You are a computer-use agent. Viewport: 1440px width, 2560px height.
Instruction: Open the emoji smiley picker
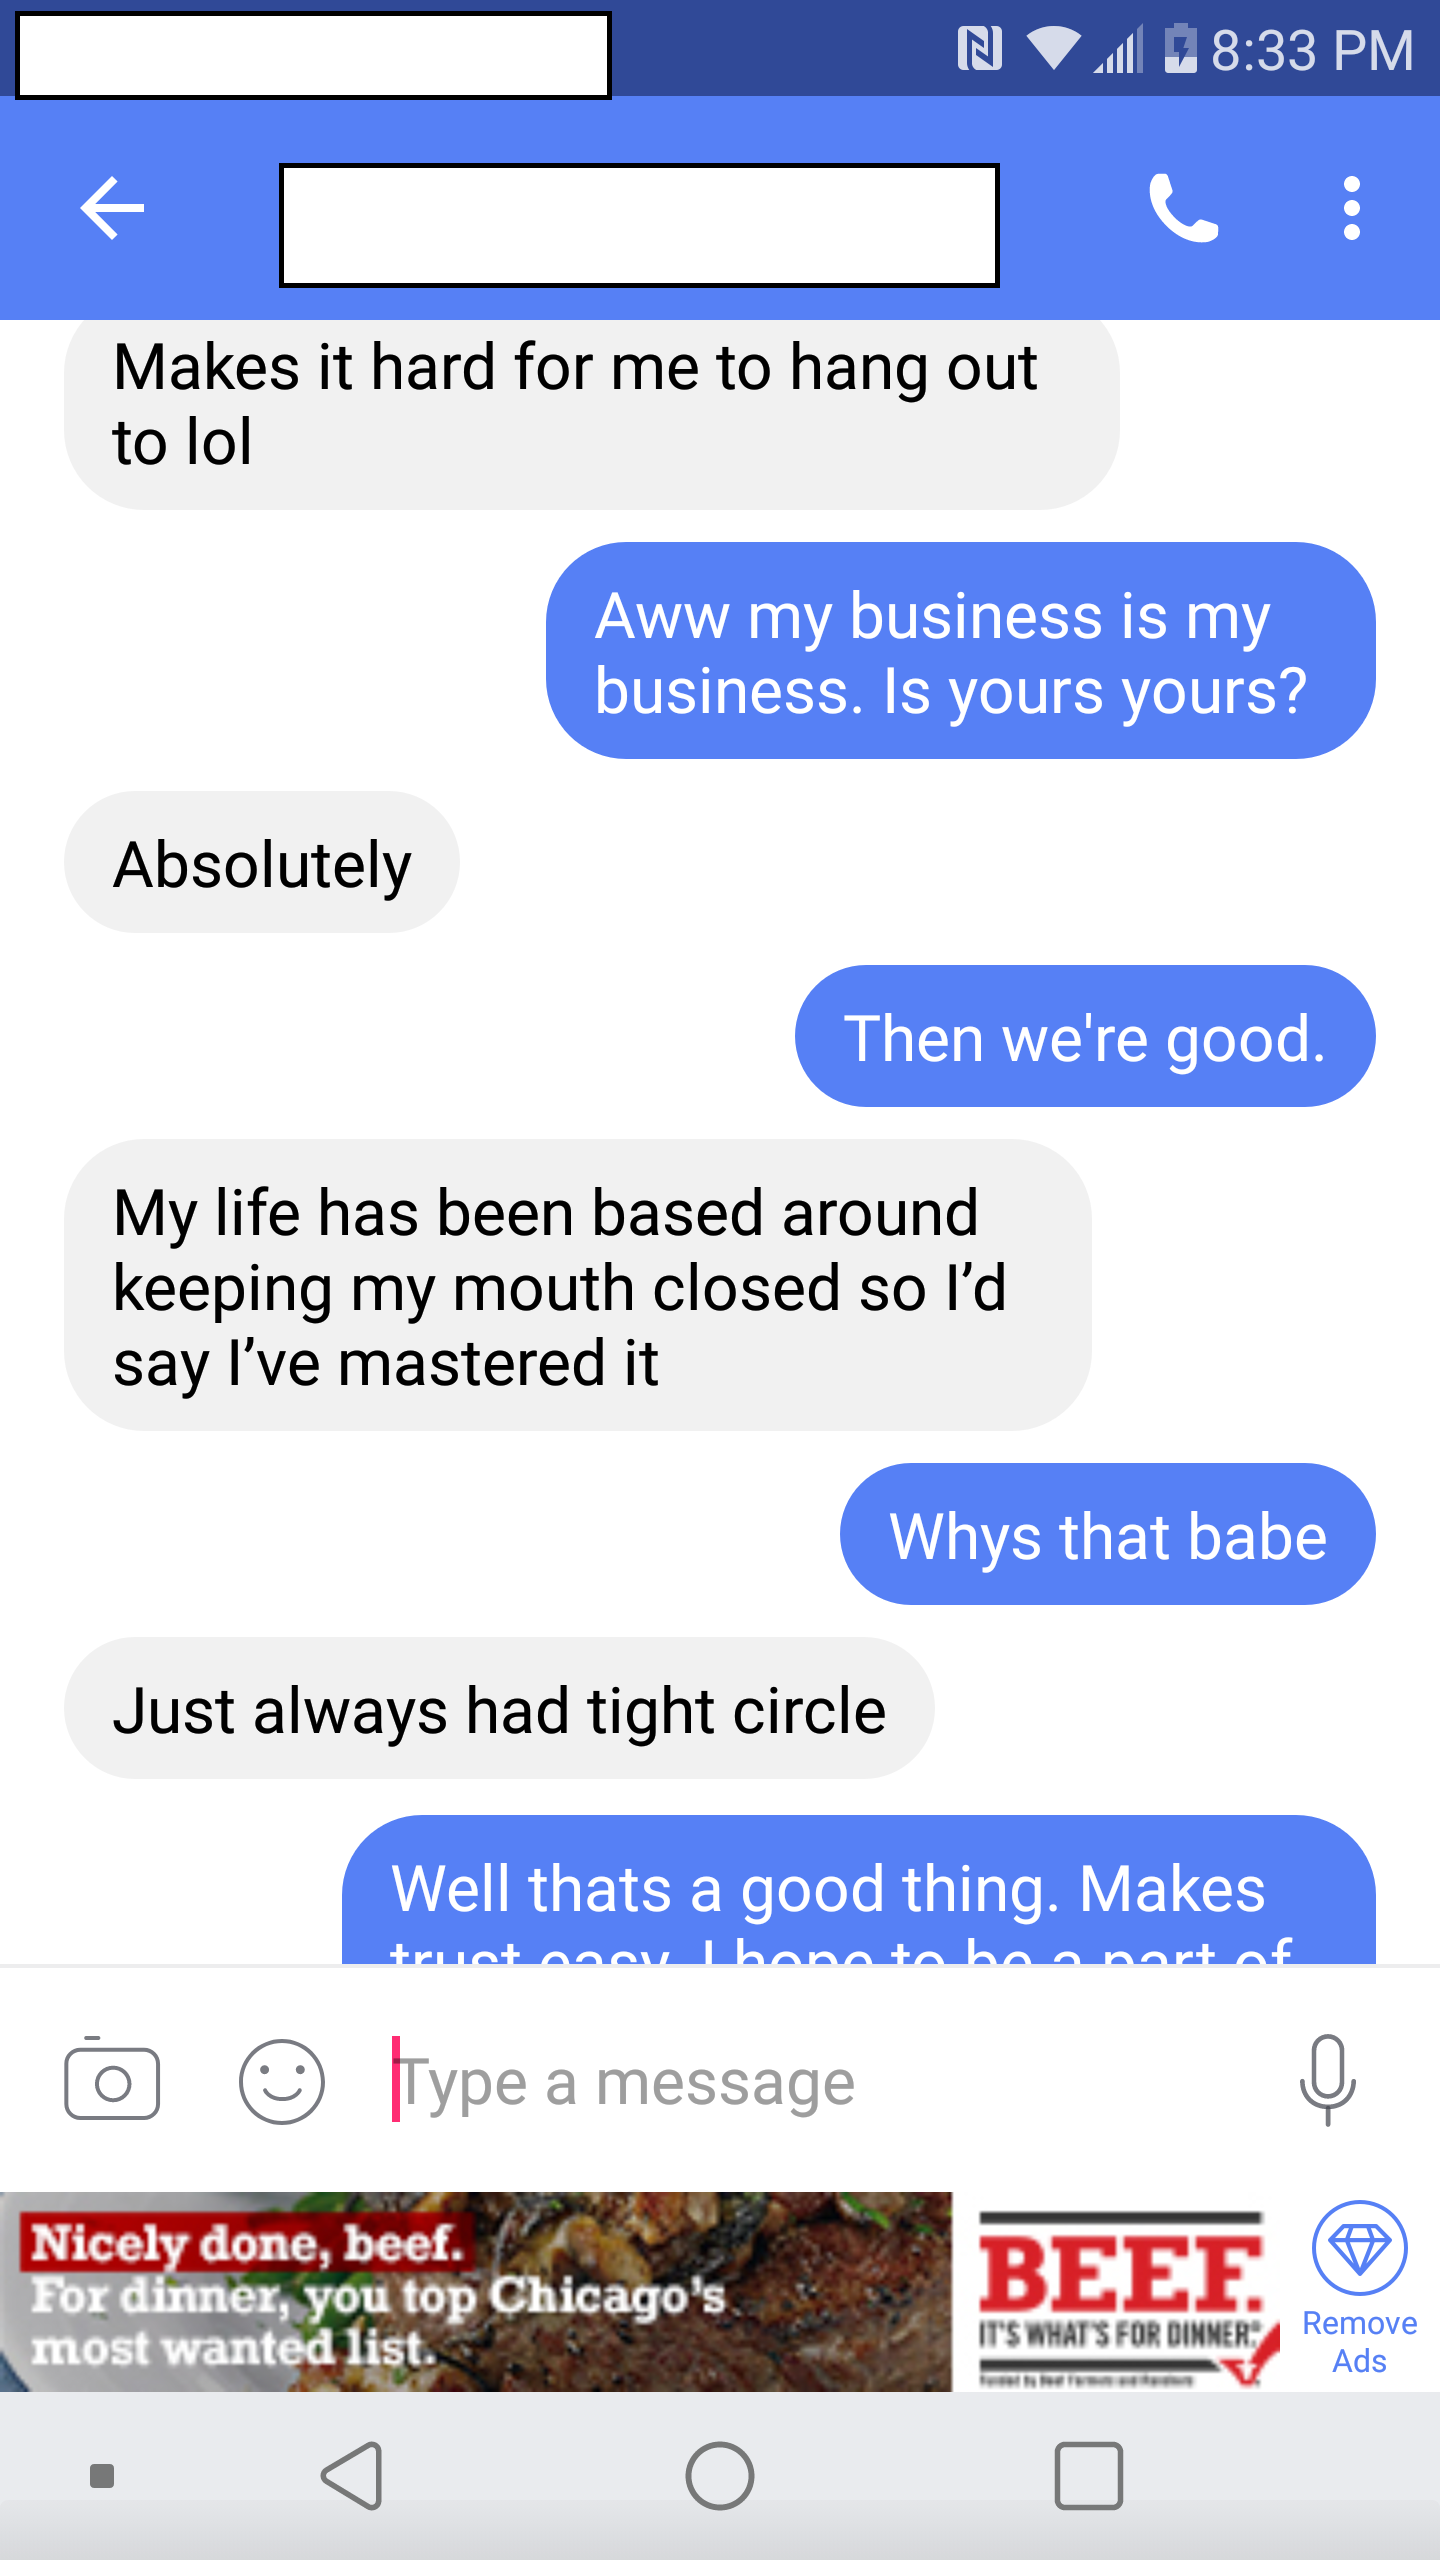282,2082
